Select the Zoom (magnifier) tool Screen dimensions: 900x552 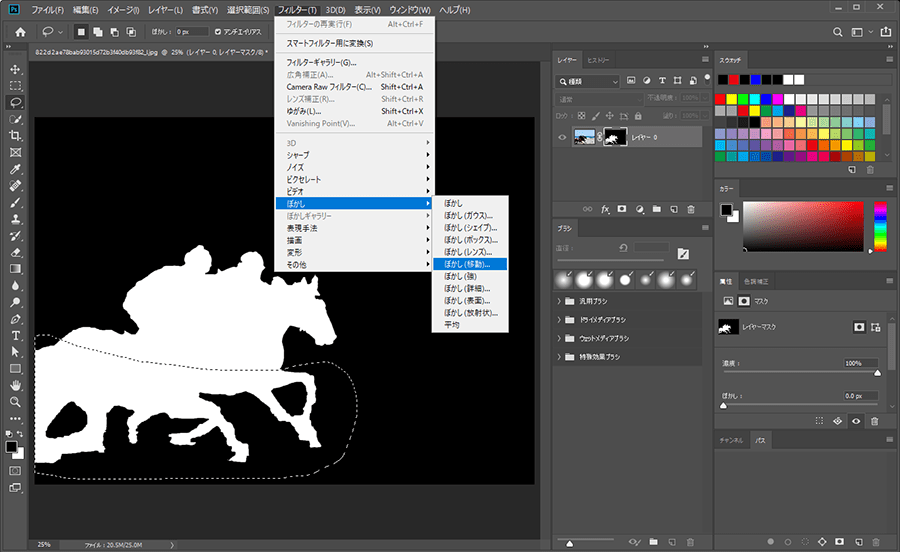[x=15, y=401]
